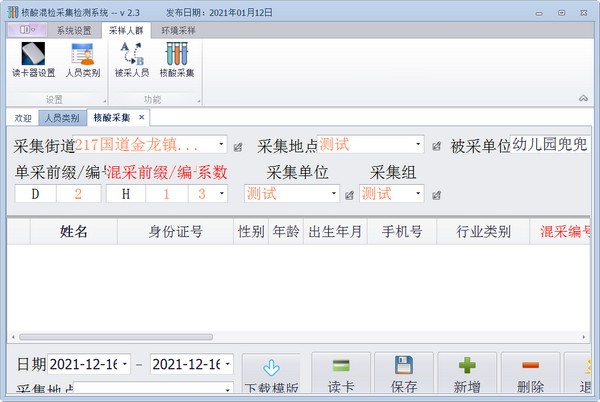The width and height of the screenshot is (600, 402).
Task: Click edit icon beside 采集组 dropdown
Action: pos(436,195)
